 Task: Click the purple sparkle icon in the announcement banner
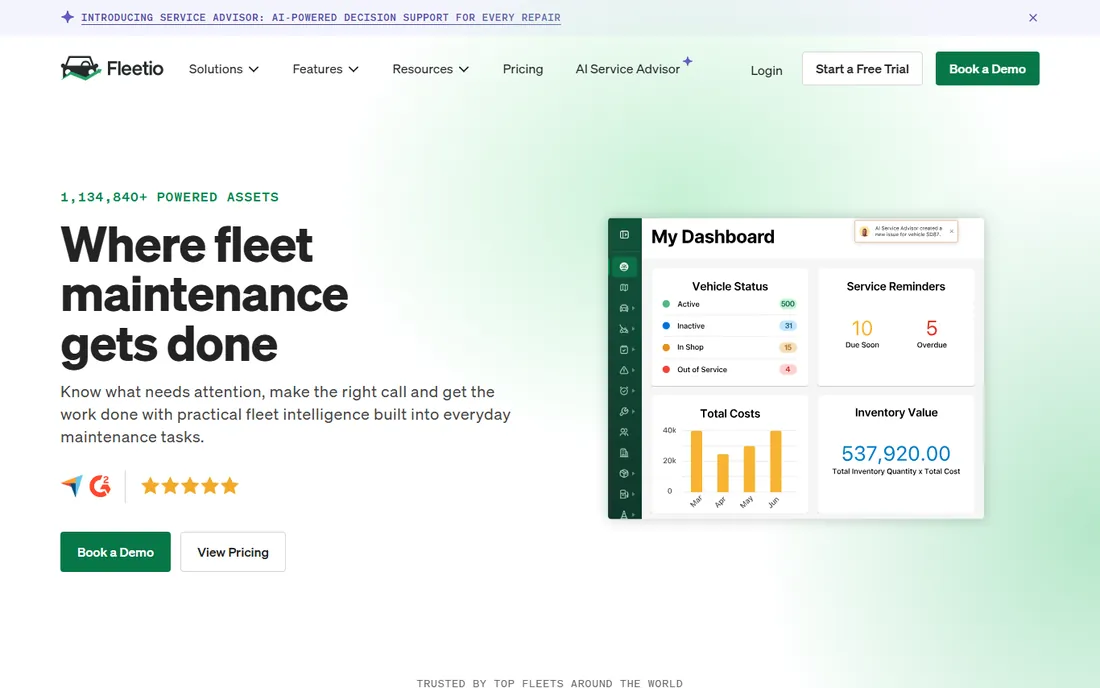(67, 17)
